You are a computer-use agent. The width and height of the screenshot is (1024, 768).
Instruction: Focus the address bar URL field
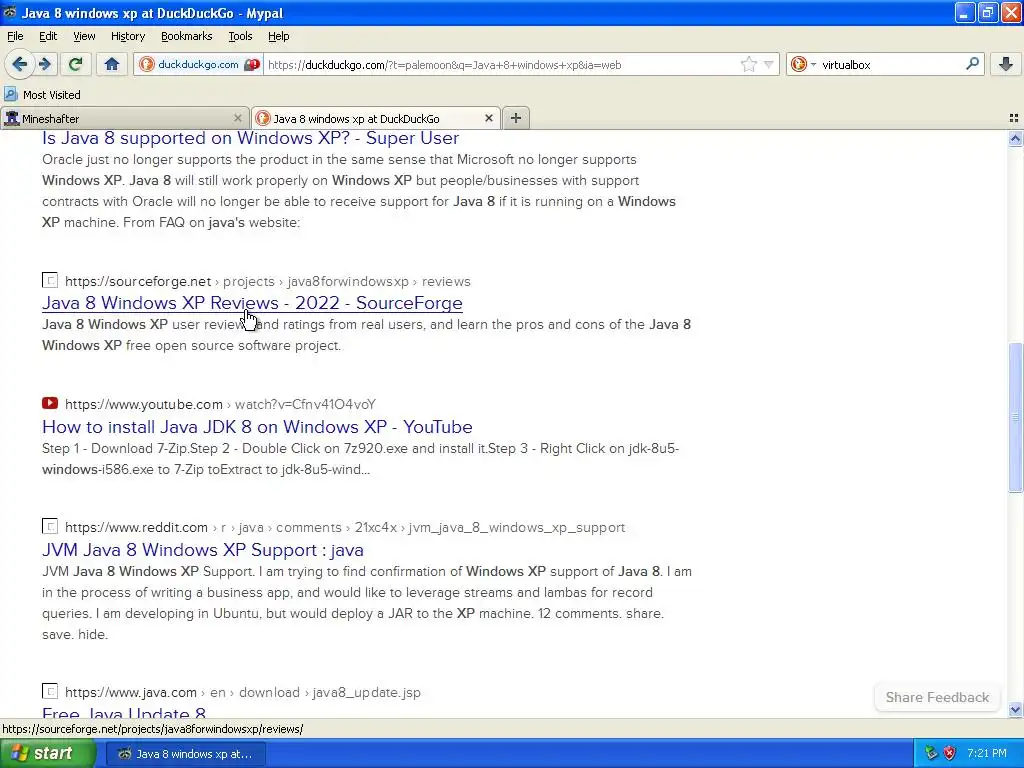(x=503, y=65)
